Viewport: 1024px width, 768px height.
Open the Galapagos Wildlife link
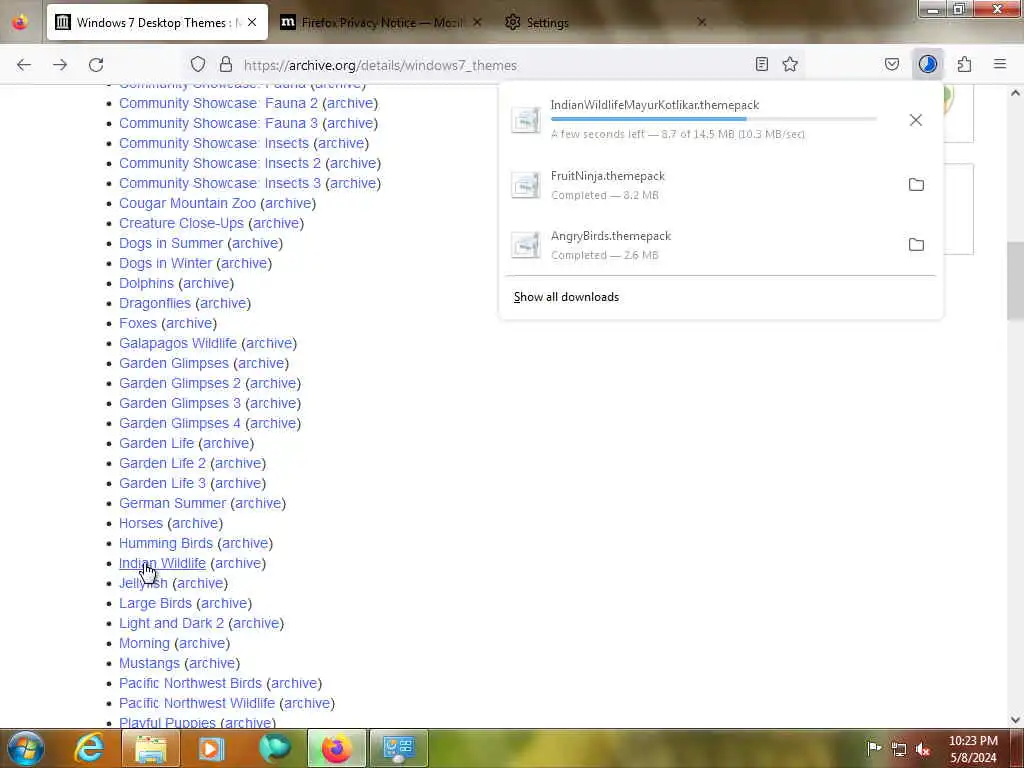click(178, 343)
